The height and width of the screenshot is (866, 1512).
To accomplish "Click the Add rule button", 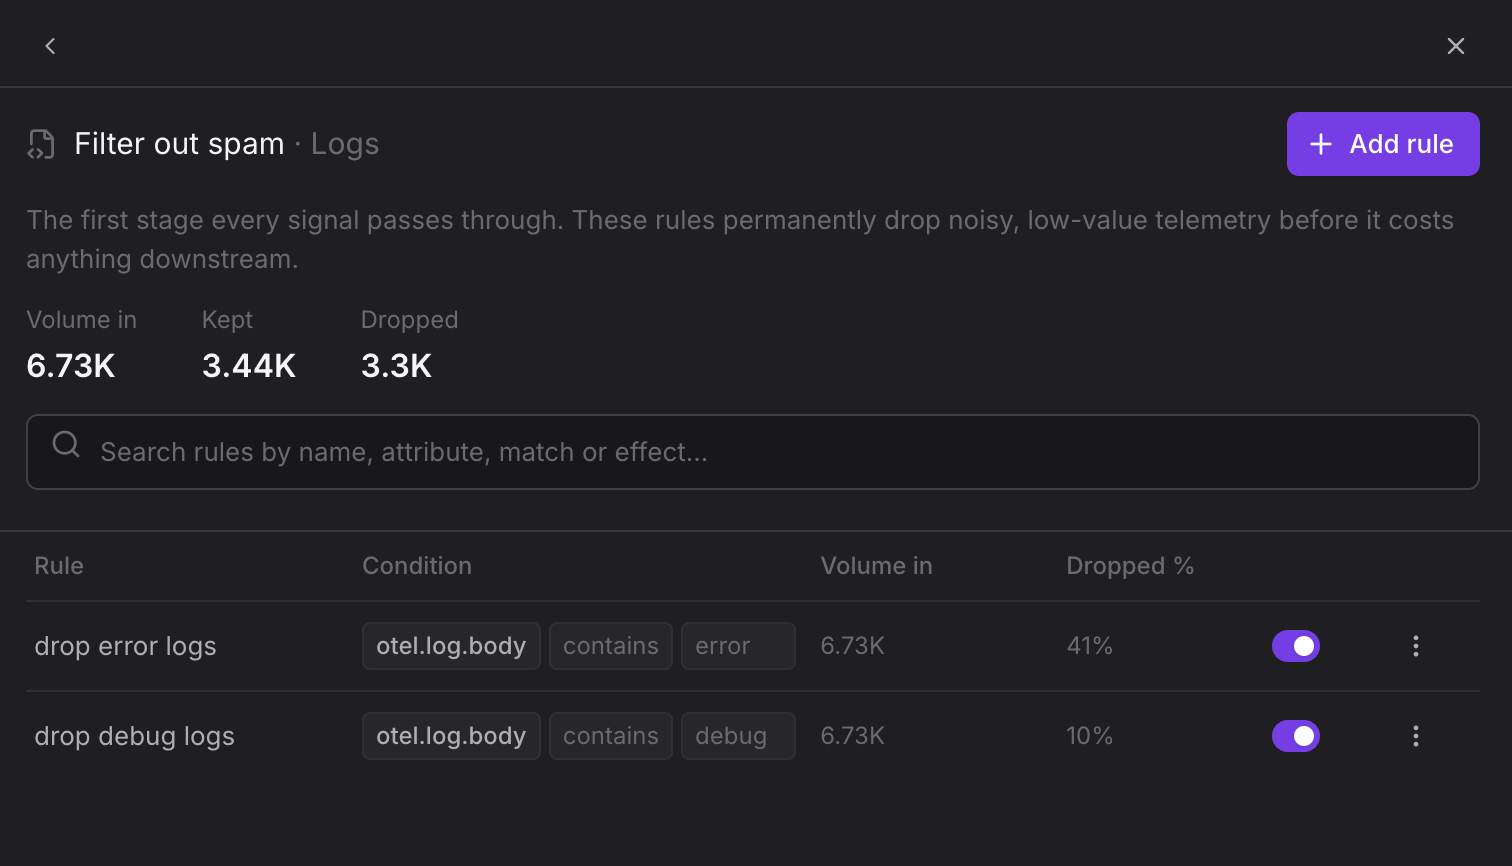I will point(1383,144).
